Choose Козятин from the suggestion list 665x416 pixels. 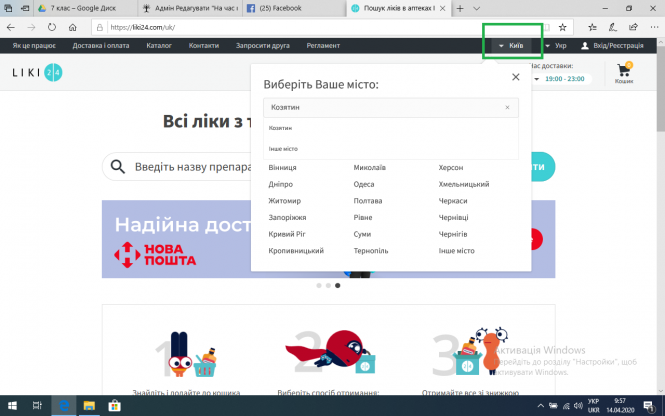281,128
